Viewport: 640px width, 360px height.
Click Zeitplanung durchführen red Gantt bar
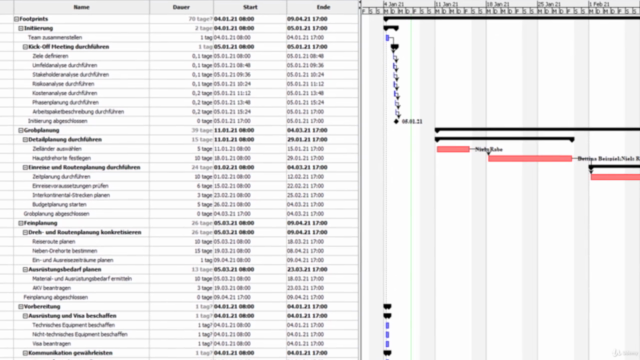(x=615, y=177)
